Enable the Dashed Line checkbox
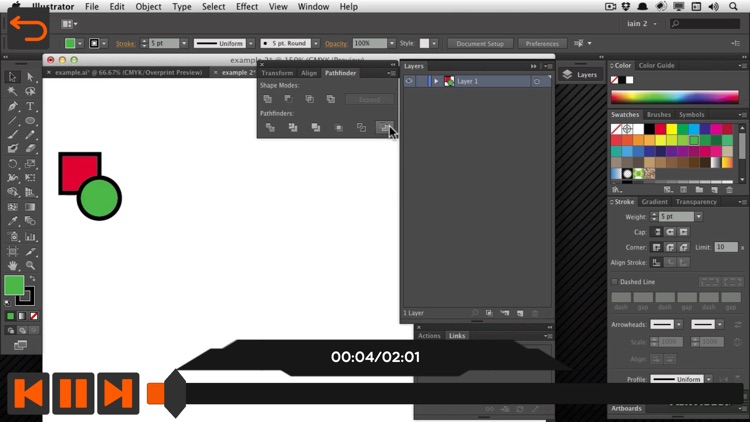Screen dimensions: 750x422 (x=615, y=282)
